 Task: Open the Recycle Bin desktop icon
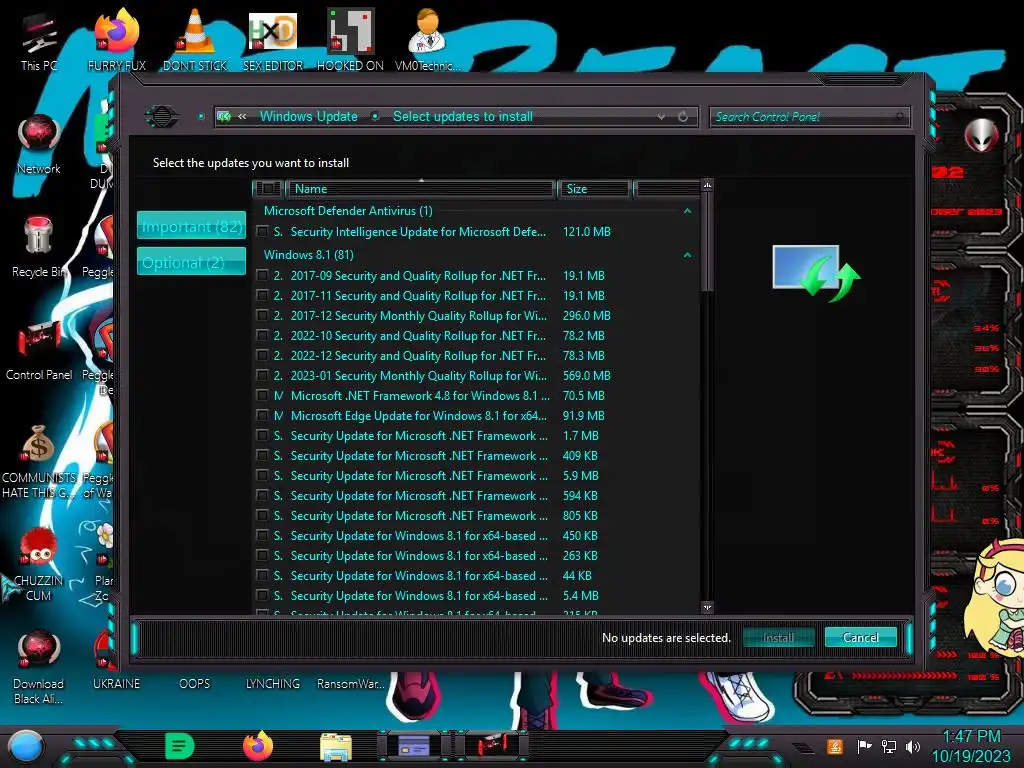pyautogui.click(x=39, y=247)
